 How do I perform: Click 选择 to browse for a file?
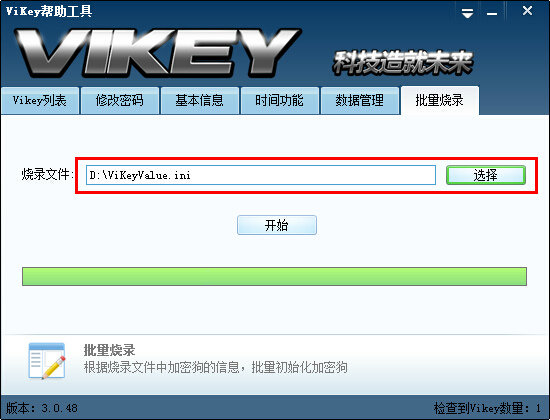486,175
